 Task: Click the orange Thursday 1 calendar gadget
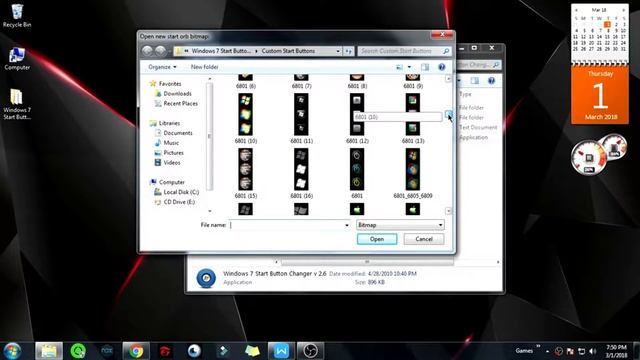click(600, 95)
